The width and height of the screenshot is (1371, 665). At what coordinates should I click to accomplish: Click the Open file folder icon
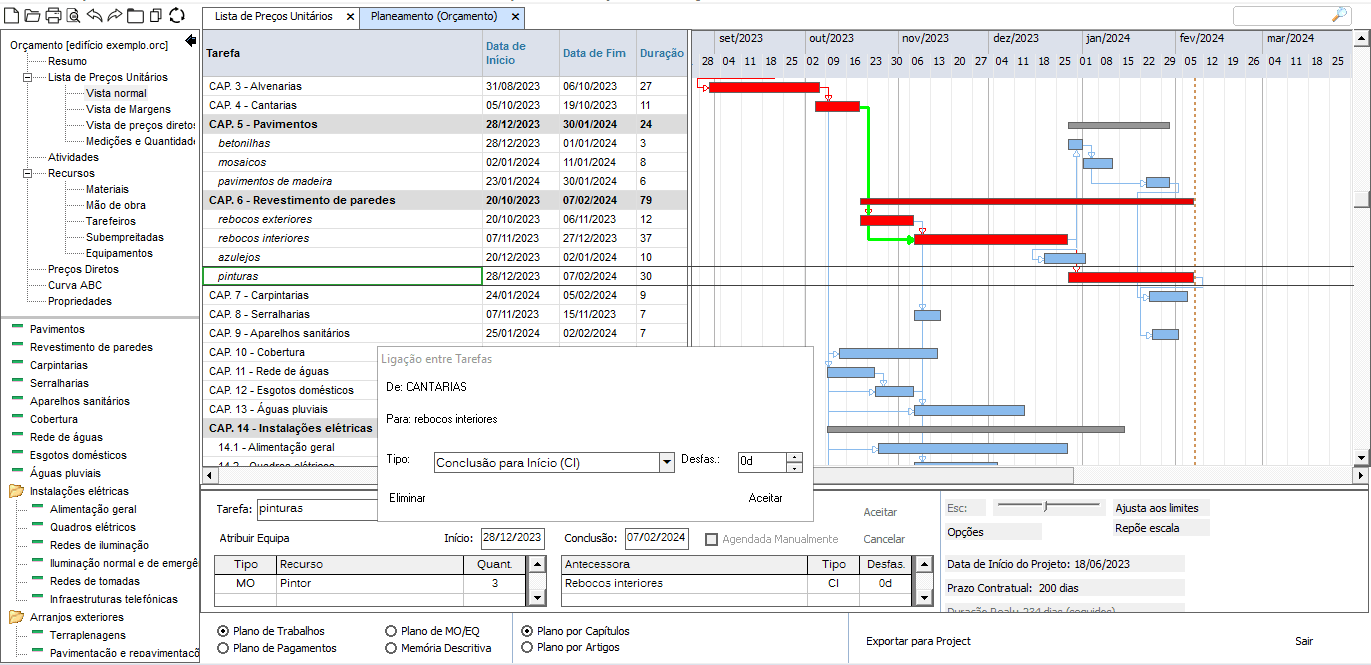click(32, 15)
